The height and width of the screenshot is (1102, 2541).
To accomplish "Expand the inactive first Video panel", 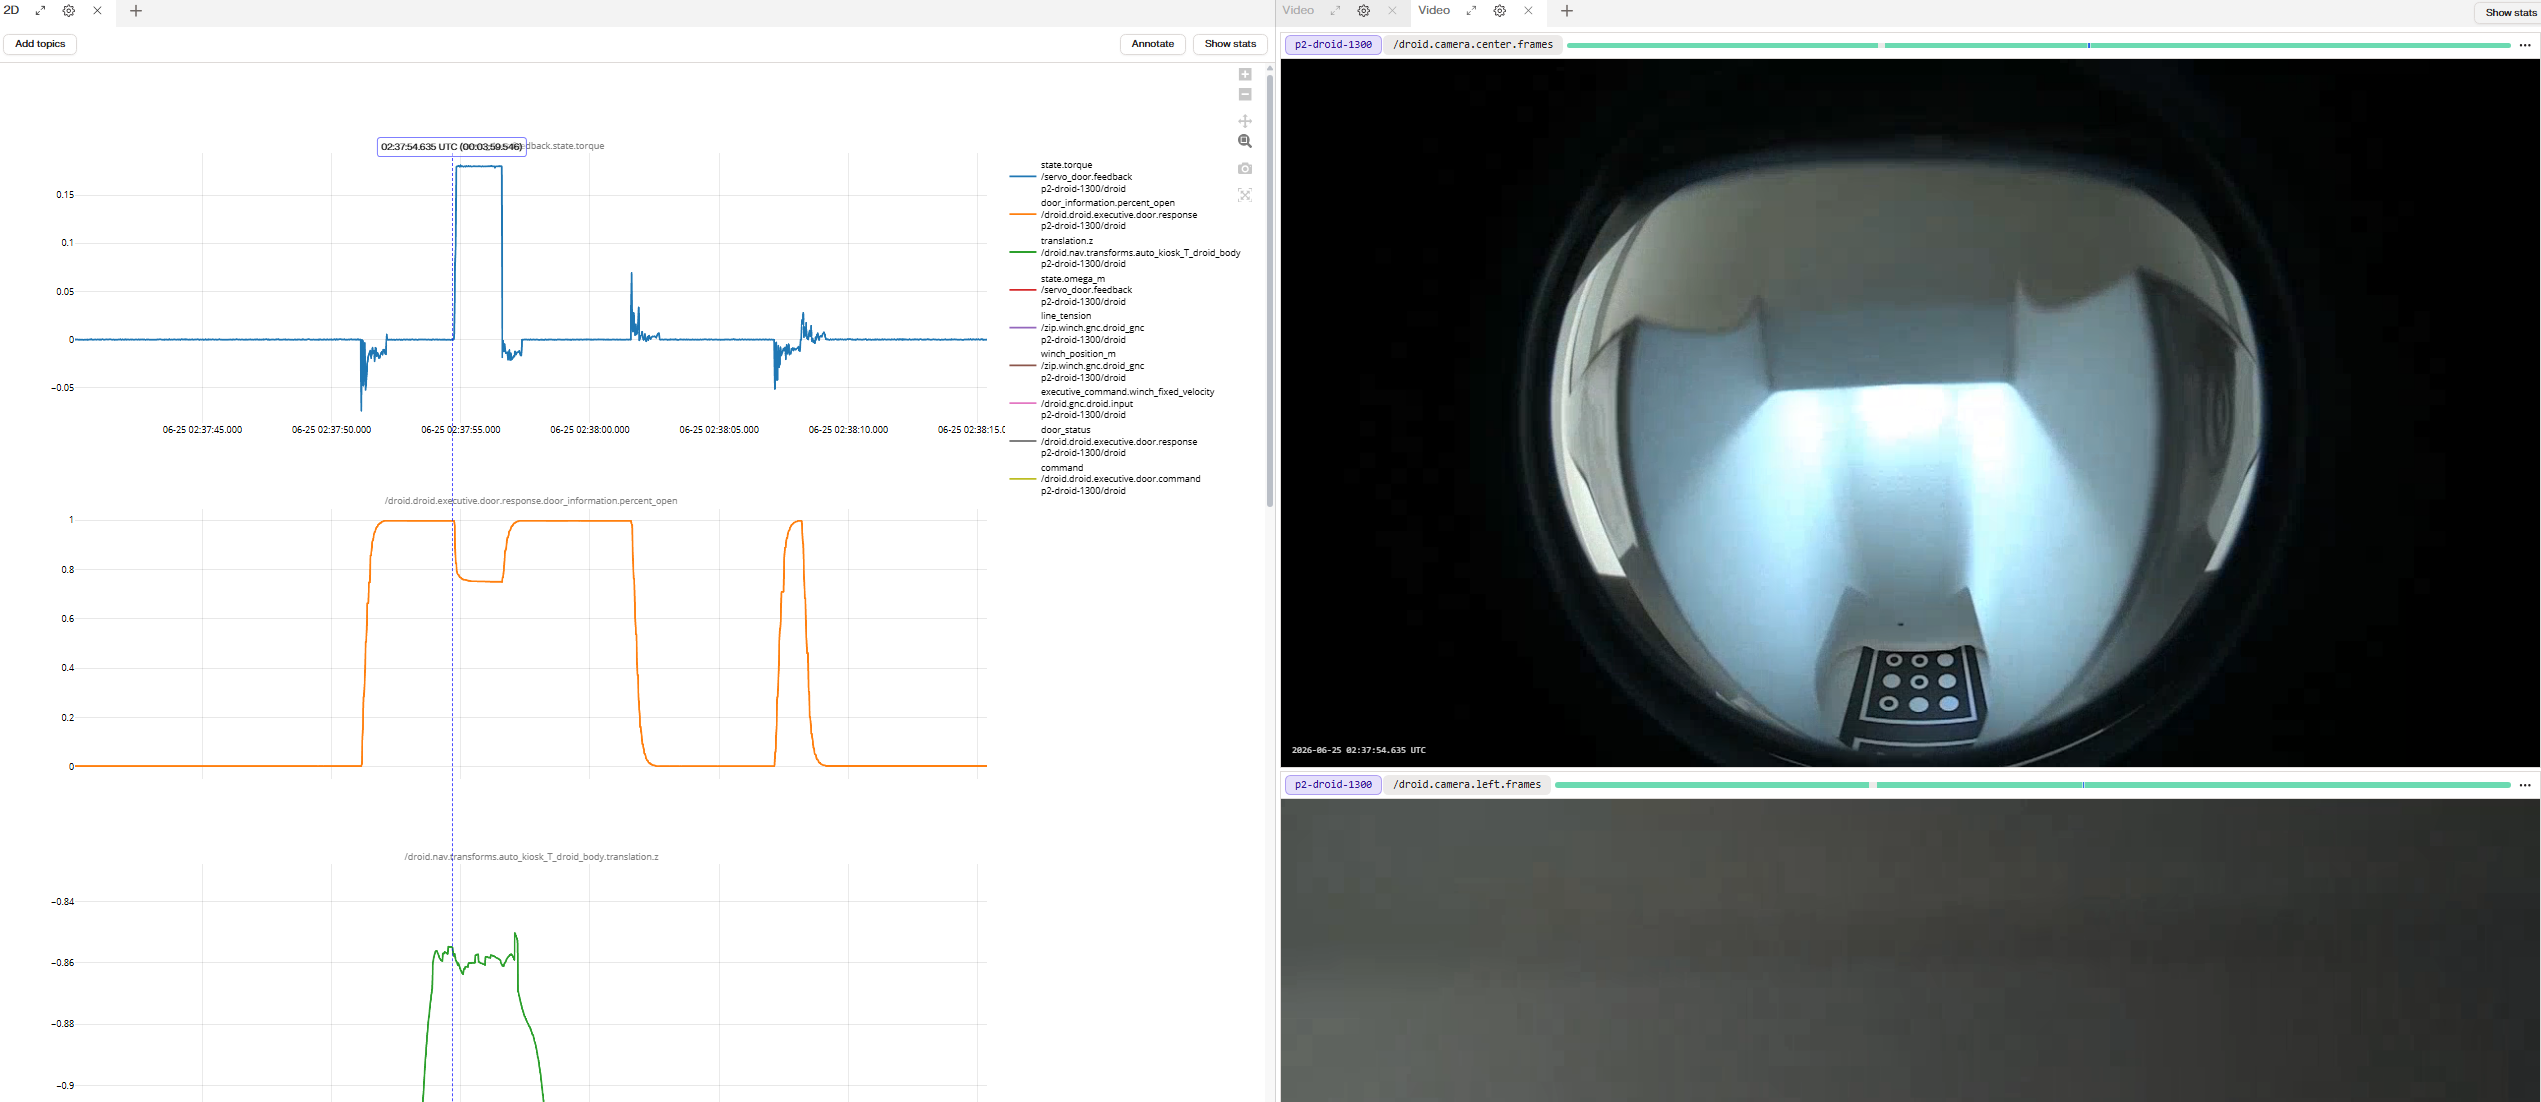I will click(1335, 11).
